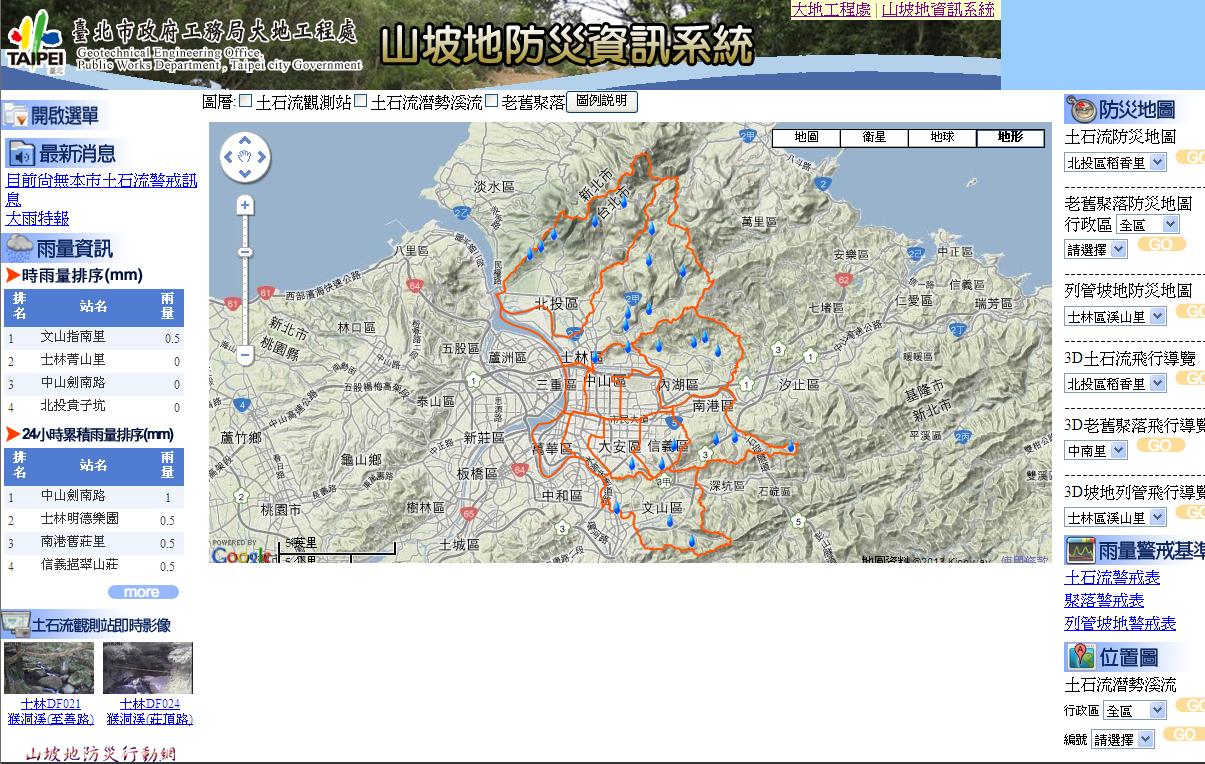
Task: Switch map to 地圖 view
Action: tap(806, 138)
